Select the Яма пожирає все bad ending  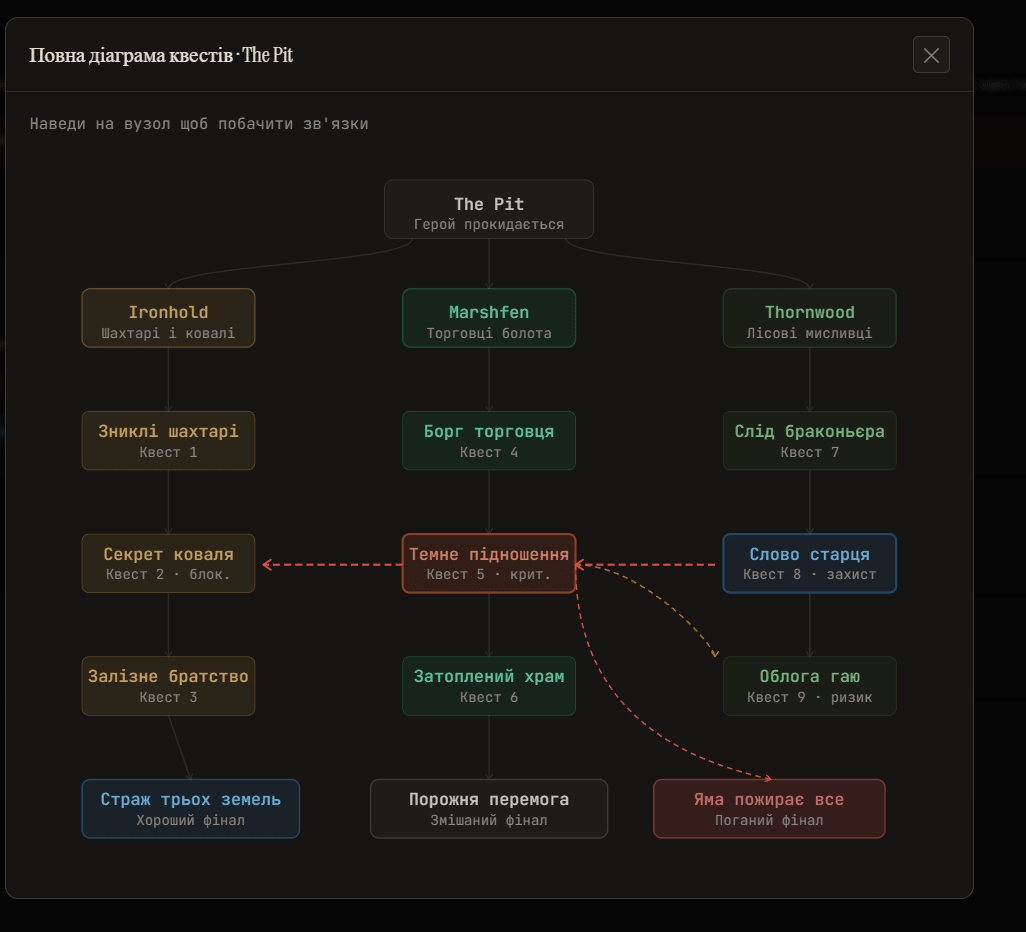pos(769,809)
